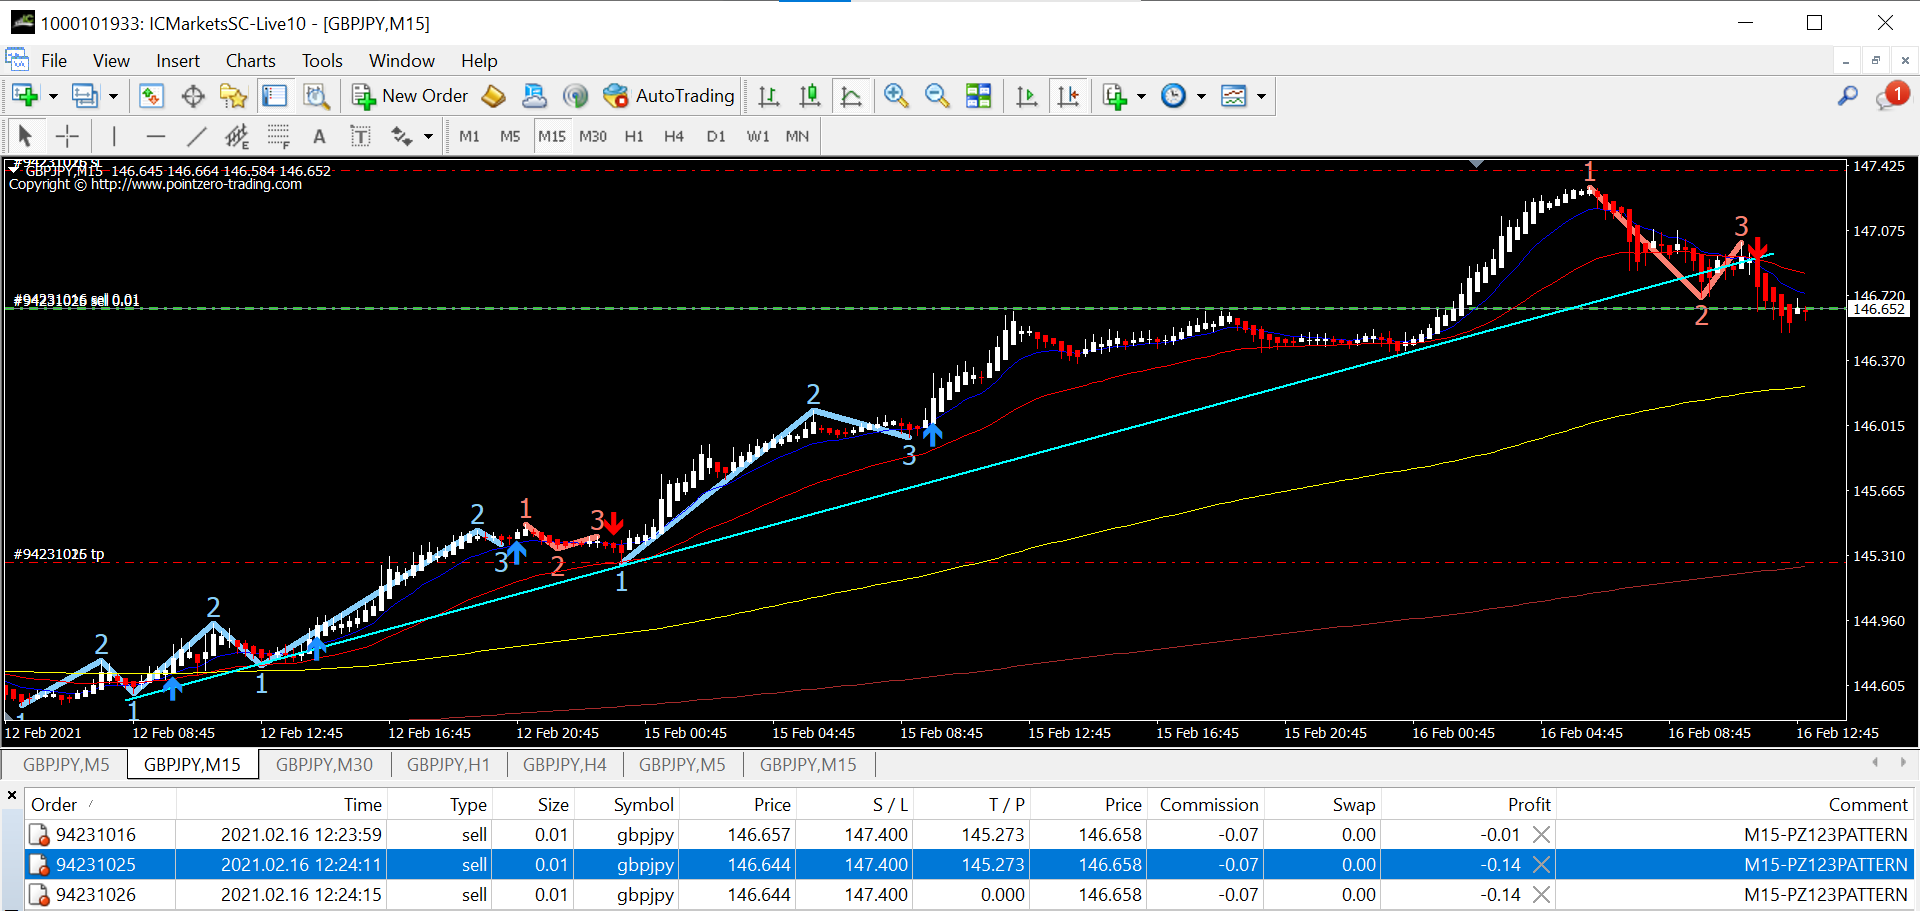Expand the Indicators dropdown arrow

click(x=1141, y=96)
